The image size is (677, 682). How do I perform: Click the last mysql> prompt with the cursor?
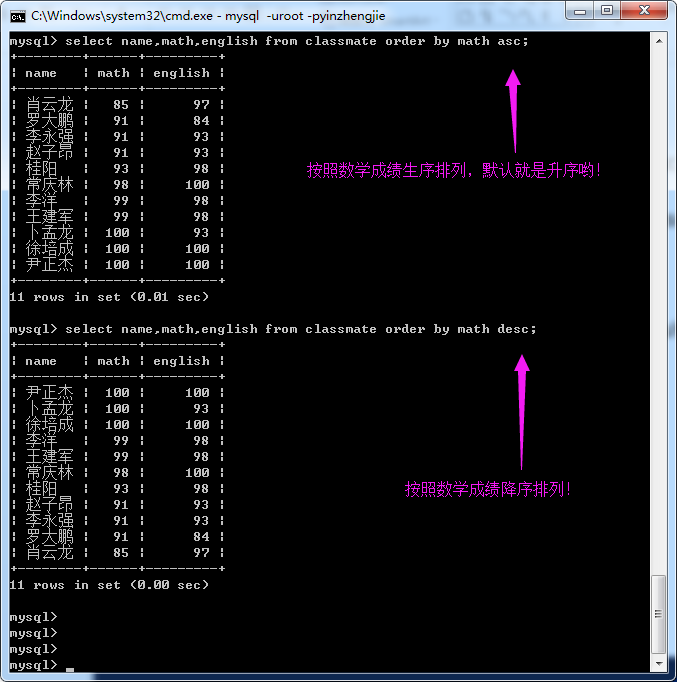[x=33, y=665]
